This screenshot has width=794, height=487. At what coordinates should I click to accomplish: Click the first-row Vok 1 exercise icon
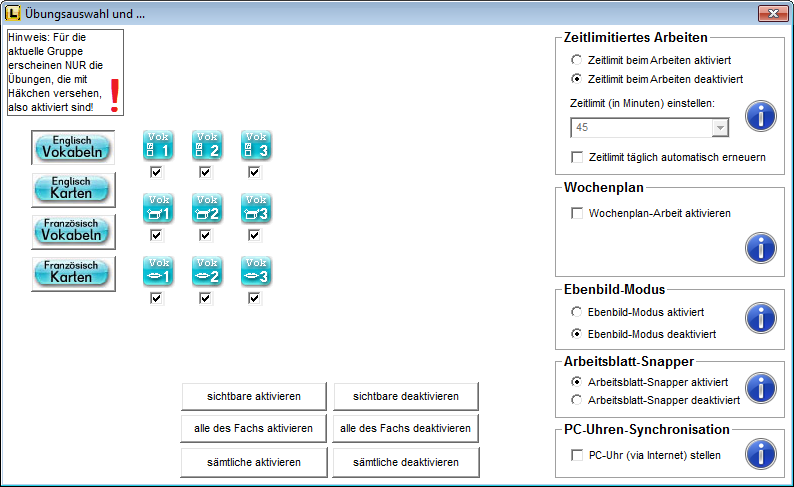click(157, 146)
